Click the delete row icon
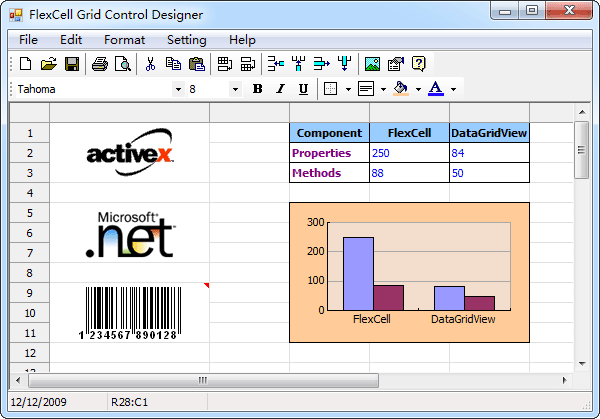600x419 pixels. [321, 64]
